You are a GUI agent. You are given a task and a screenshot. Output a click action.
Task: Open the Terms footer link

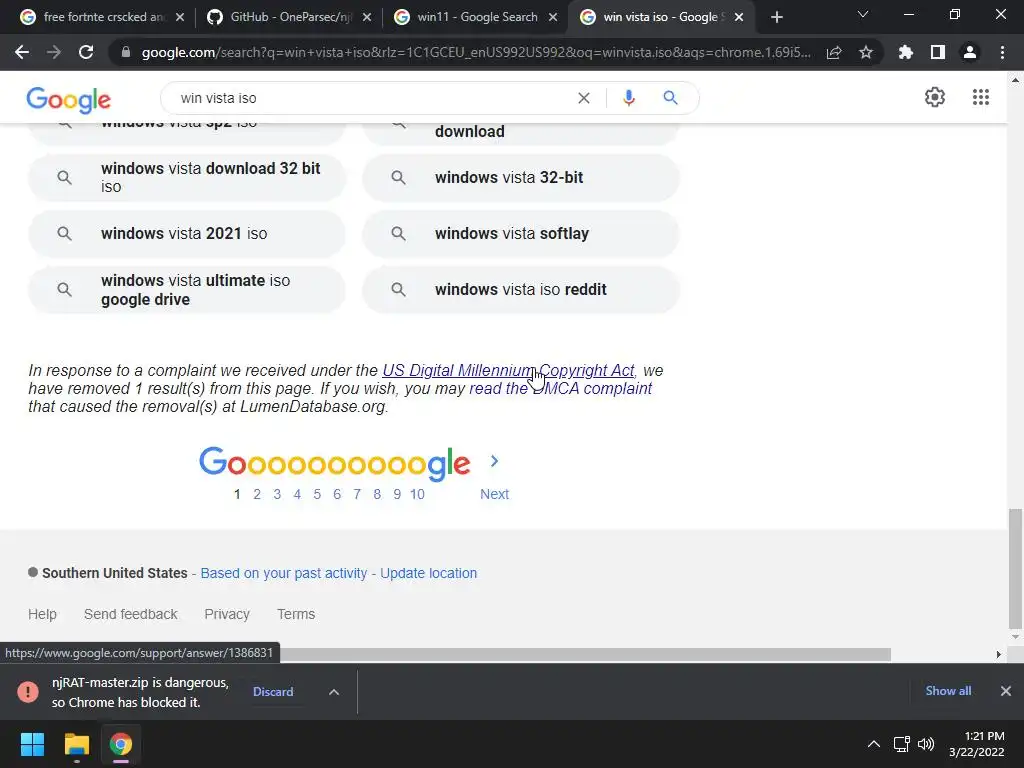click(x=296, y=614)
